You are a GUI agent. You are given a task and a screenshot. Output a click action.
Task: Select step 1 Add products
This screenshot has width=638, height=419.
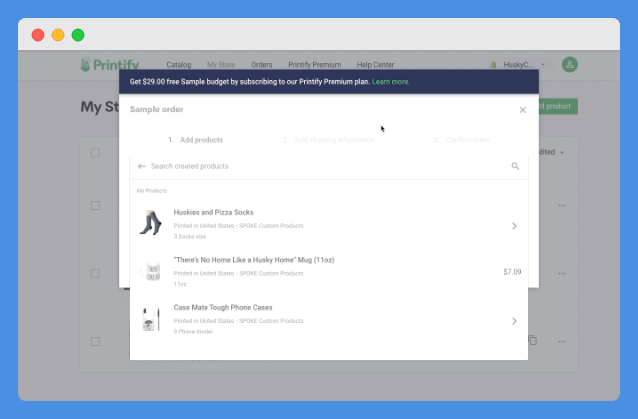click(x=196, y=140)
